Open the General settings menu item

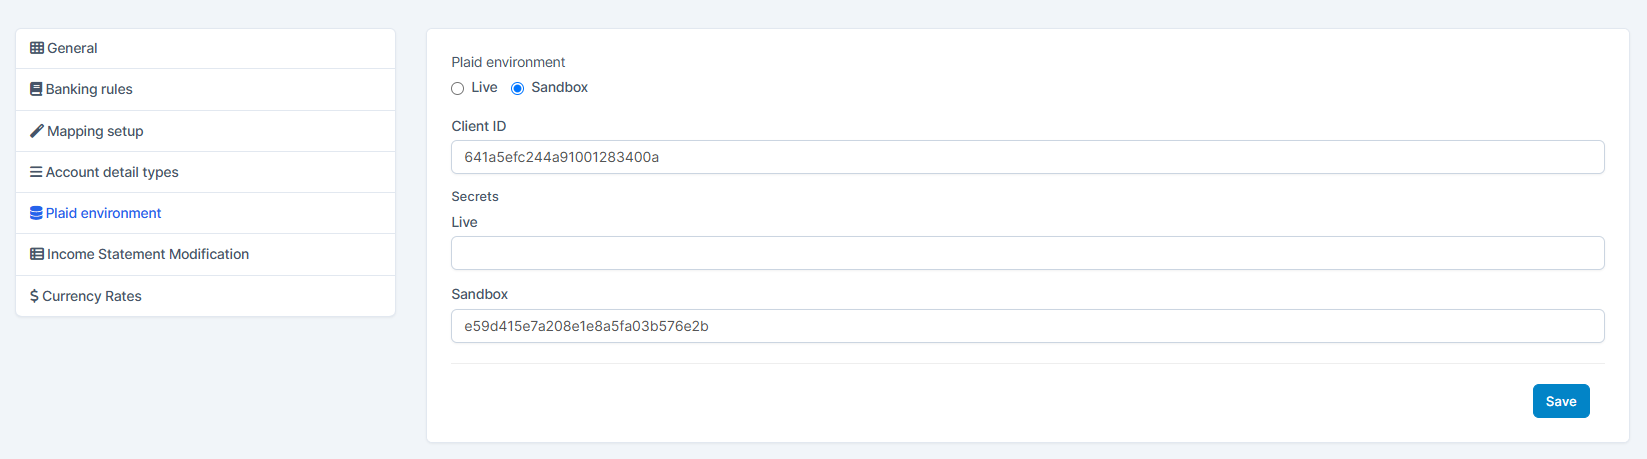tap(72, 48)
